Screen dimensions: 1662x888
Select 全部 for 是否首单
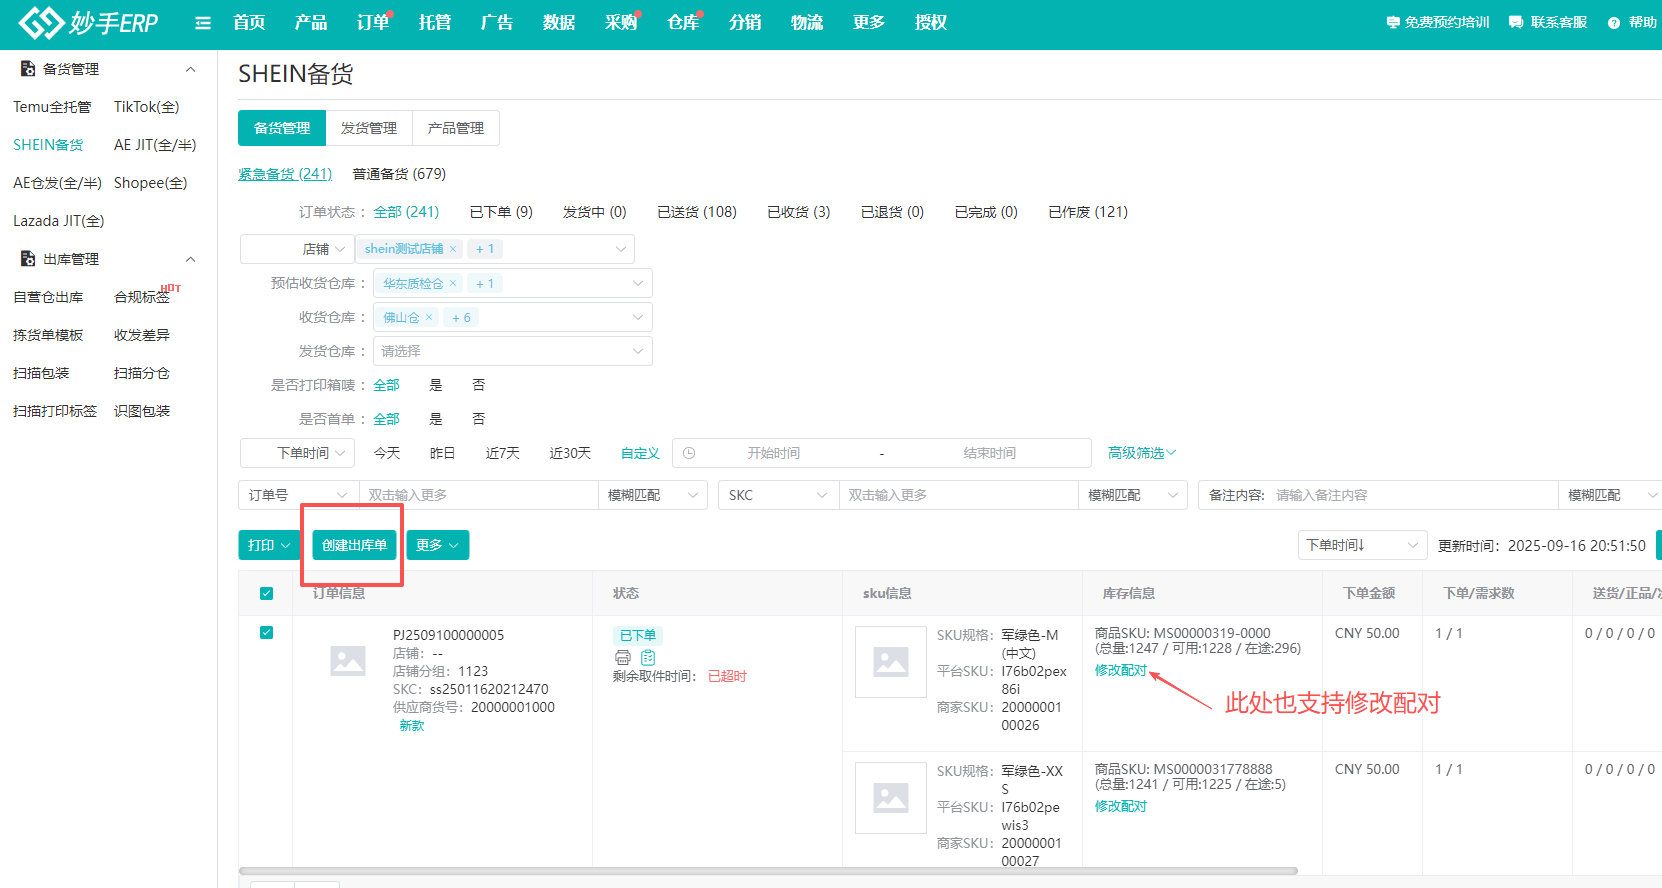click(386, 419)
